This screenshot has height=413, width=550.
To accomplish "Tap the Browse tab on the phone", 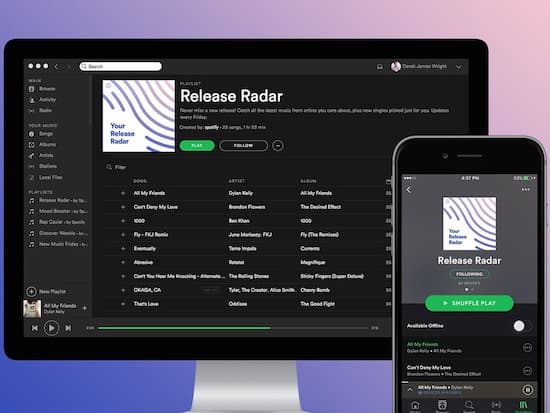I will 442,406.
